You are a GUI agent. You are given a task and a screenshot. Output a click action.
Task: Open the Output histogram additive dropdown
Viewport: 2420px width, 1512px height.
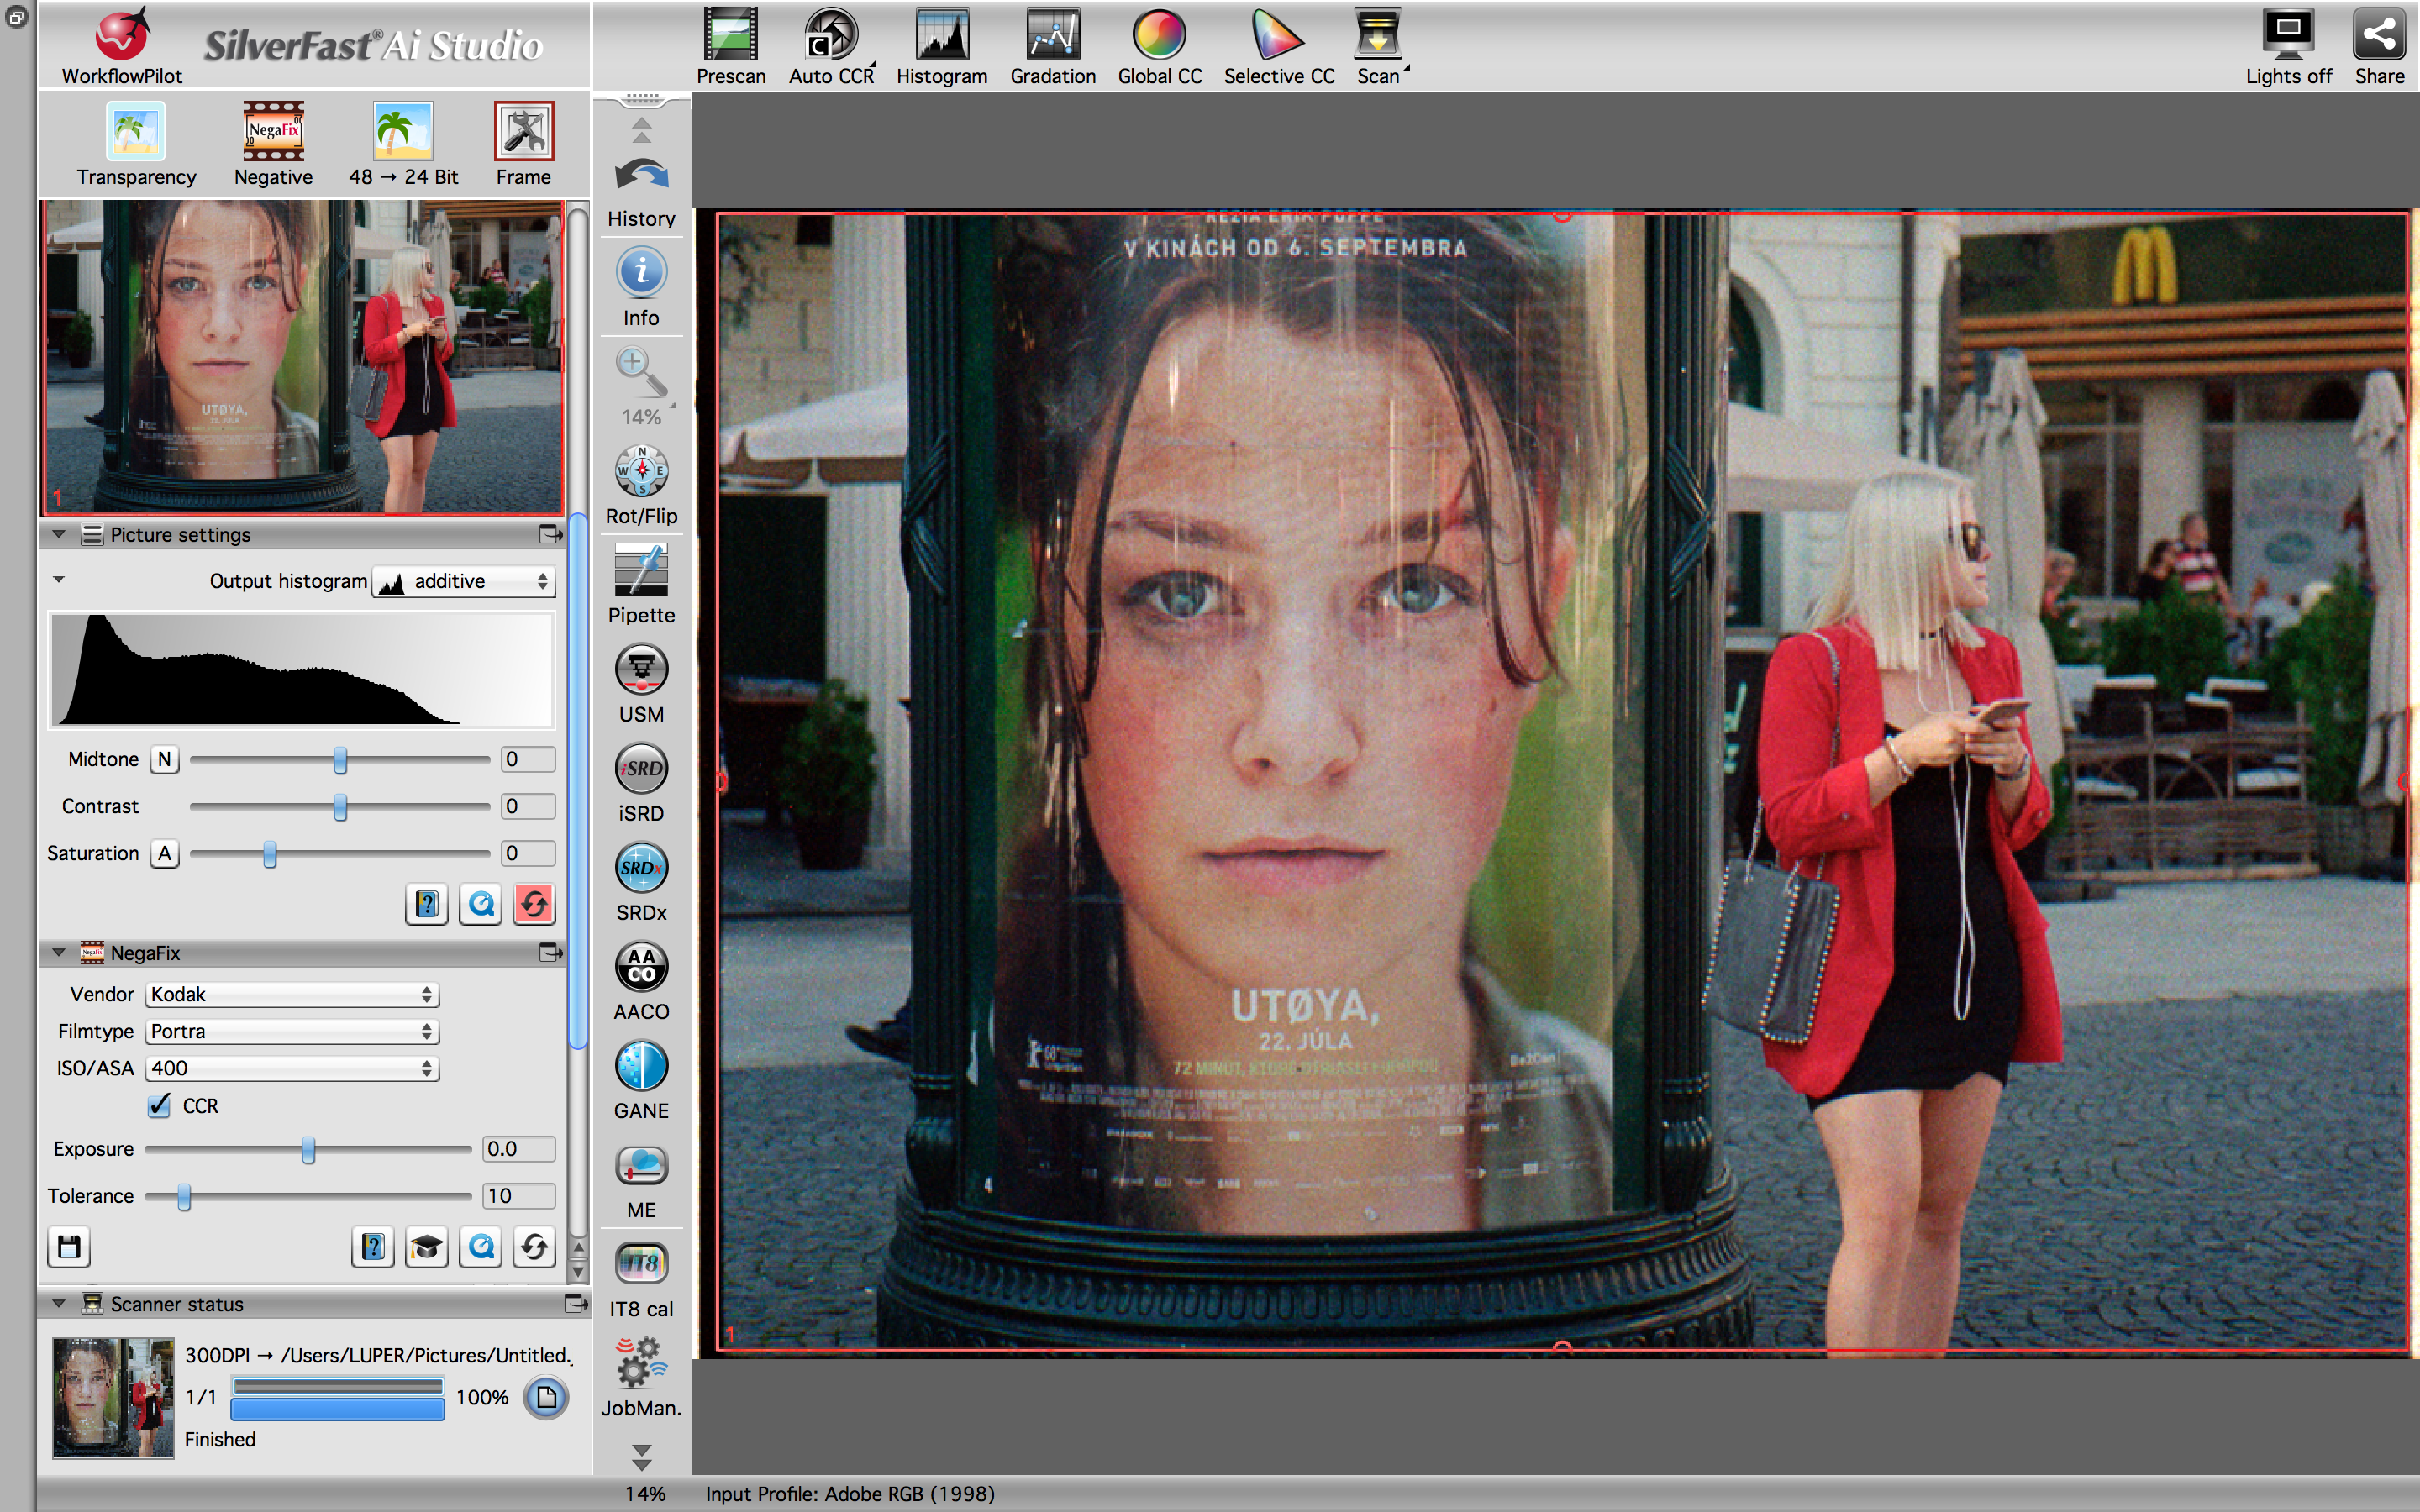coord(464,581)
